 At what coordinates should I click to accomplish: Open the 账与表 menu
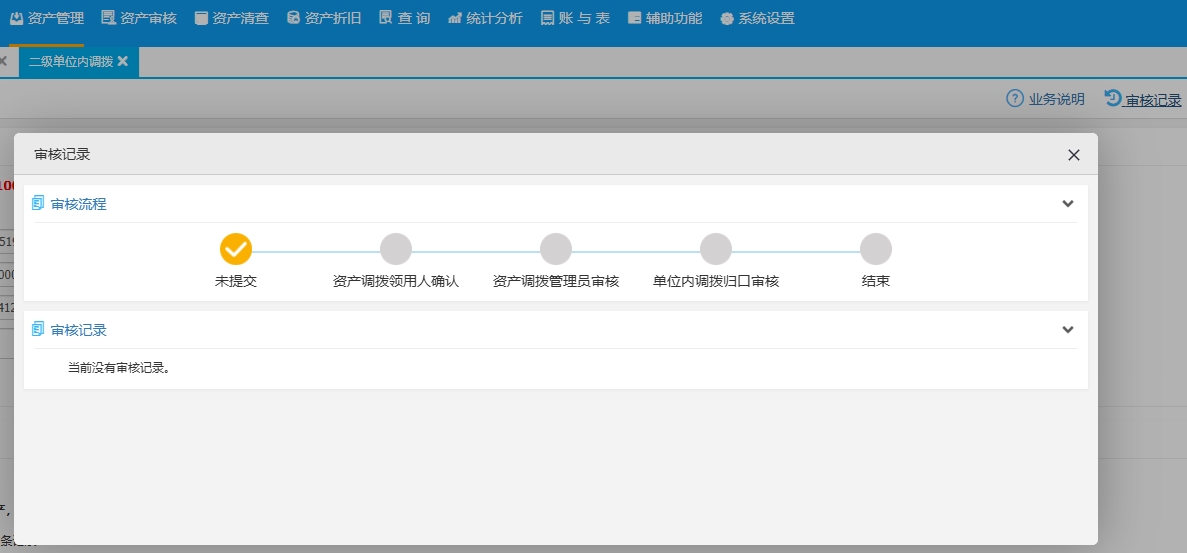click(x=575, y=18)
